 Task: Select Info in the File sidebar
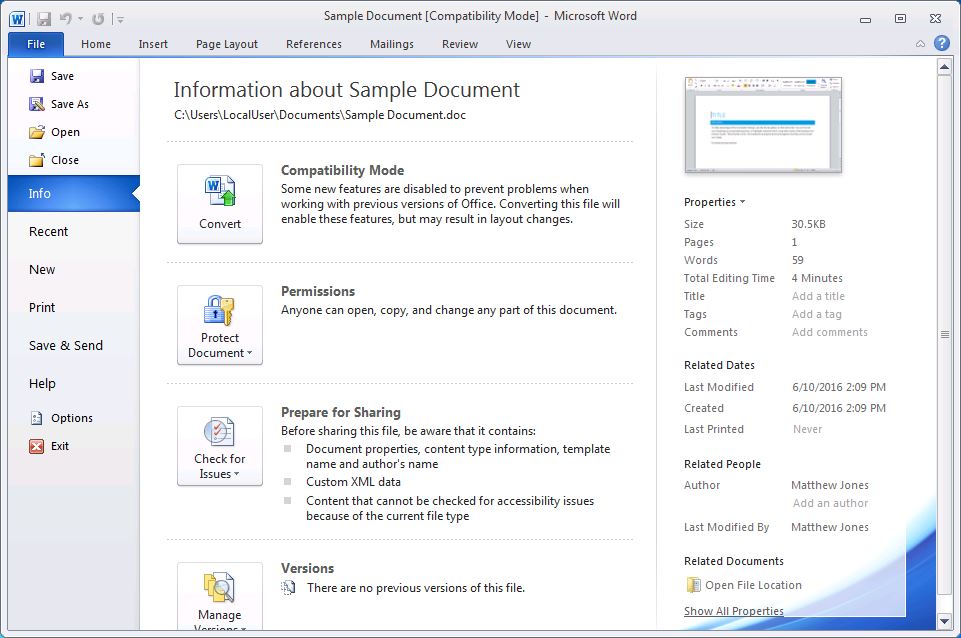coord(74,194)
